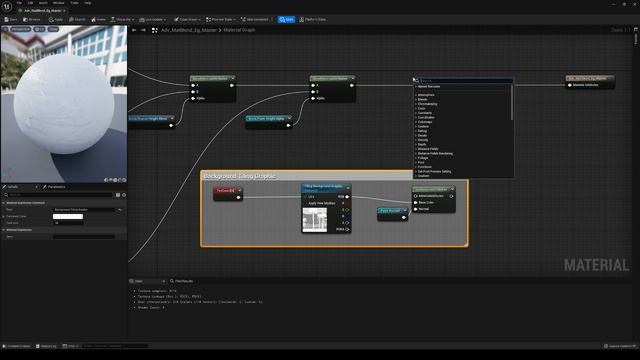Expand the Chromakeying category

point(427,104)
